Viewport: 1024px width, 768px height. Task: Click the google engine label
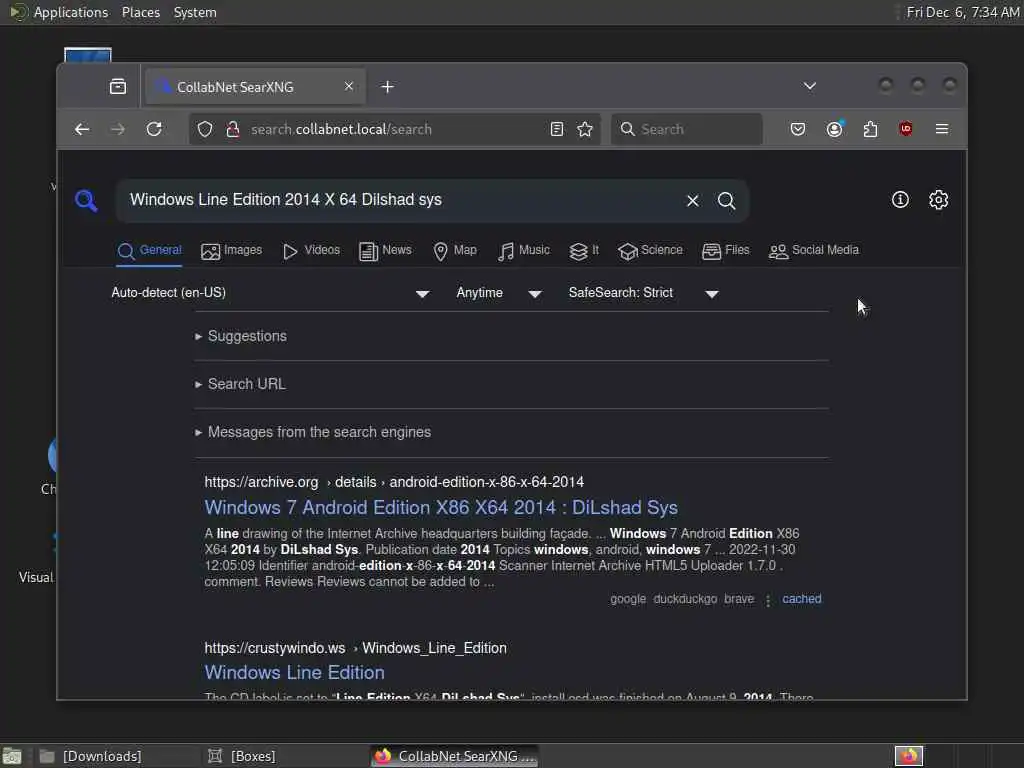tap(628, 599)
